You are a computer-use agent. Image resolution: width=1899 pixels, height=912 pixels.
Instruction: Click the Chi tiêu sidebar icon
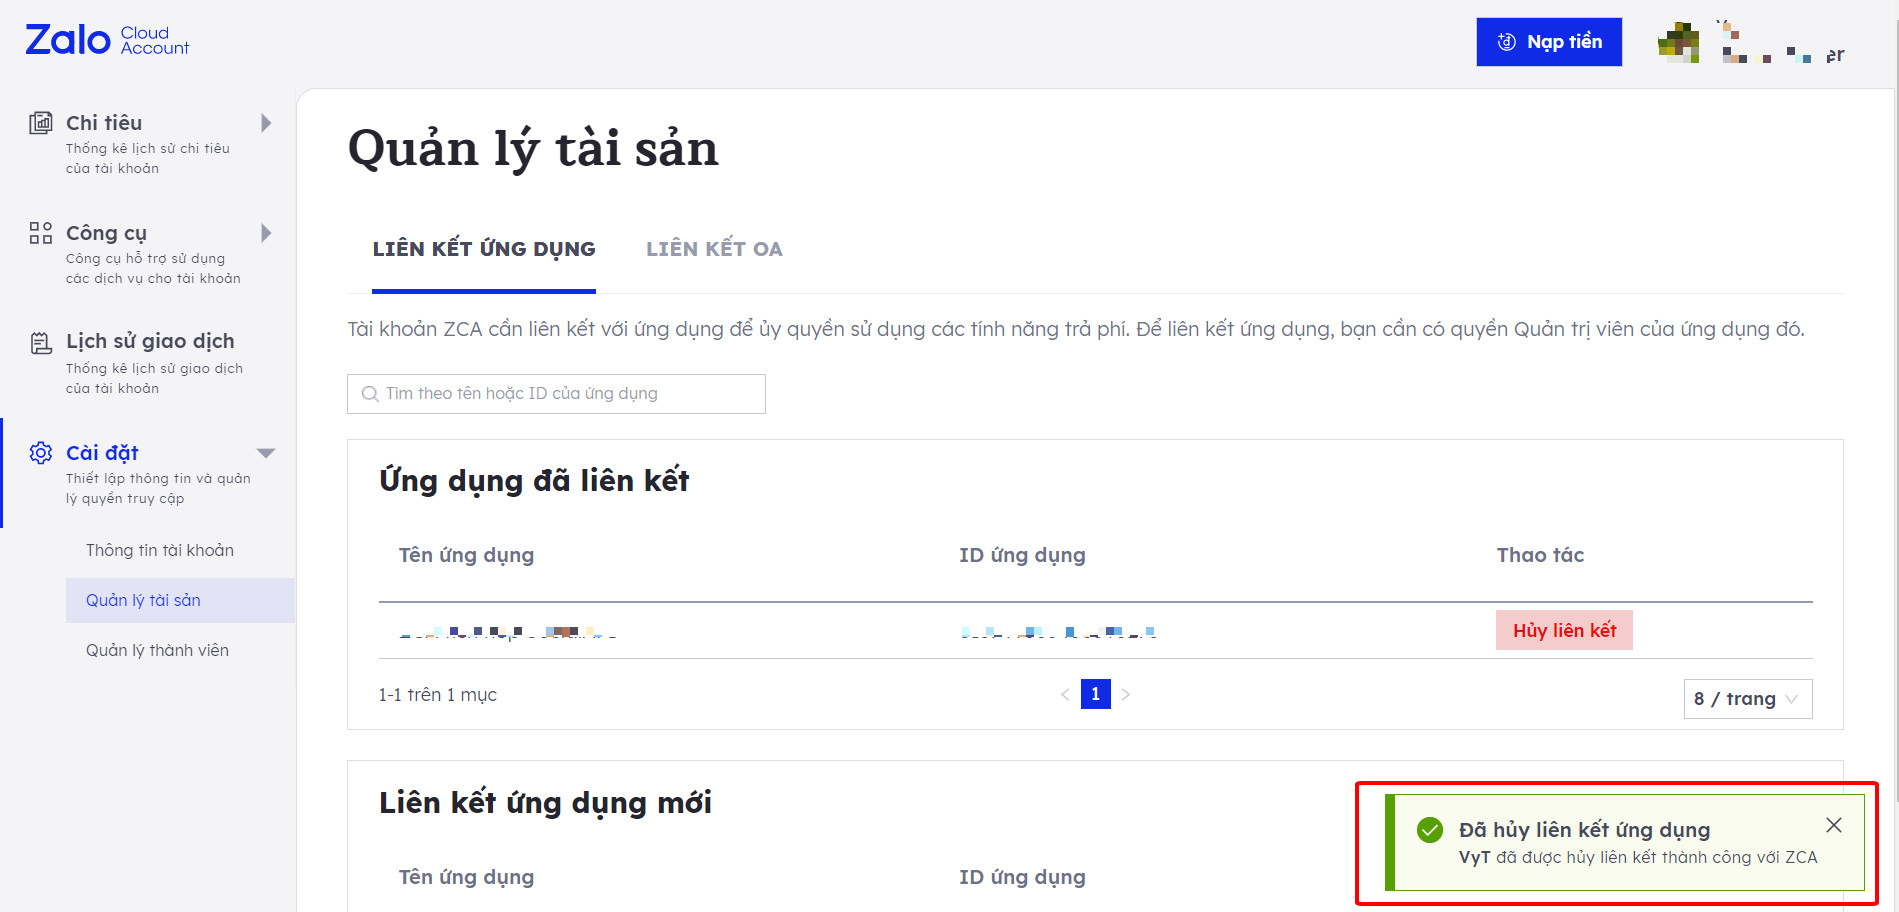41,123
